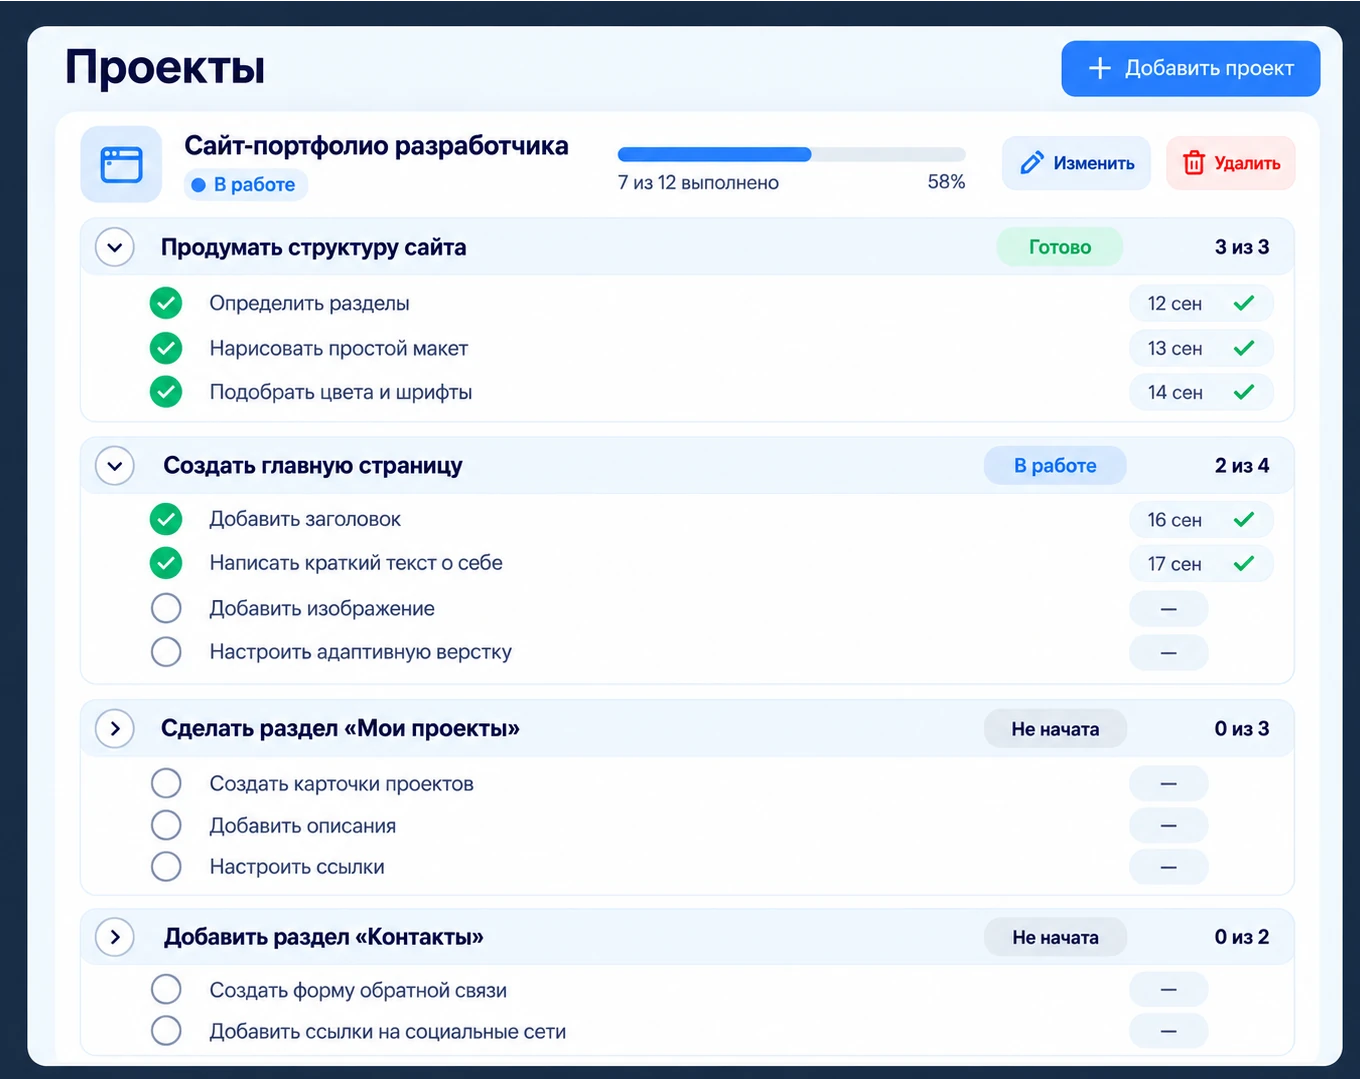Click Не начата badge for «Мои проекты»
The height and width of the screenshot is (1080, 1360).
(x=1055, y=729)
